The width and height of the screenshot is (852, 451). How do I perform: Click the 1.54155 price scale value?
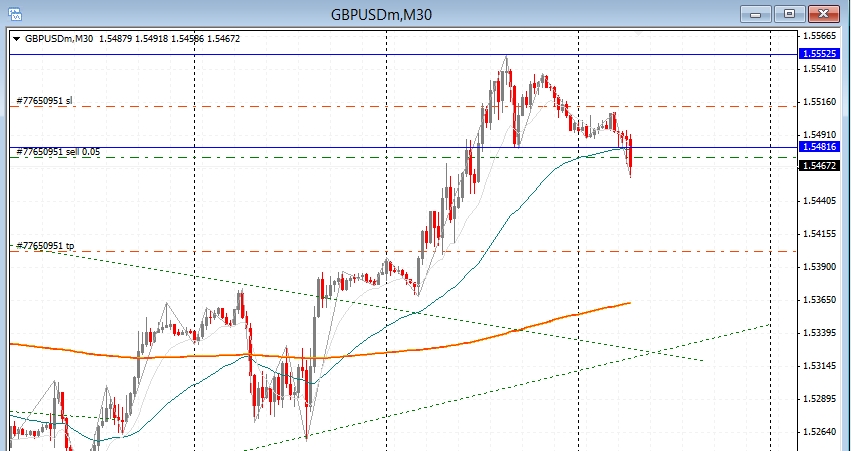point(819,234)
